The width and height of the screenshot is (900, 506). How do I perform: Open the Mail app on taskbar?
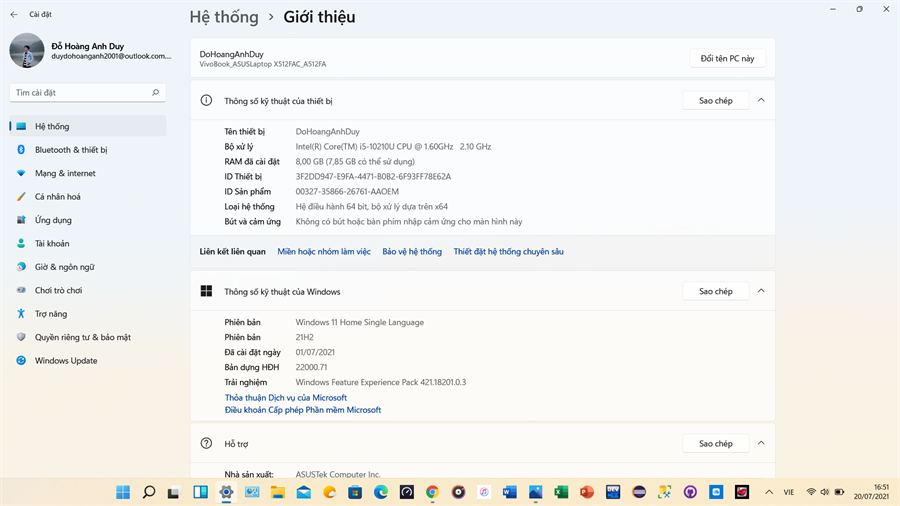tap(304, 492)
